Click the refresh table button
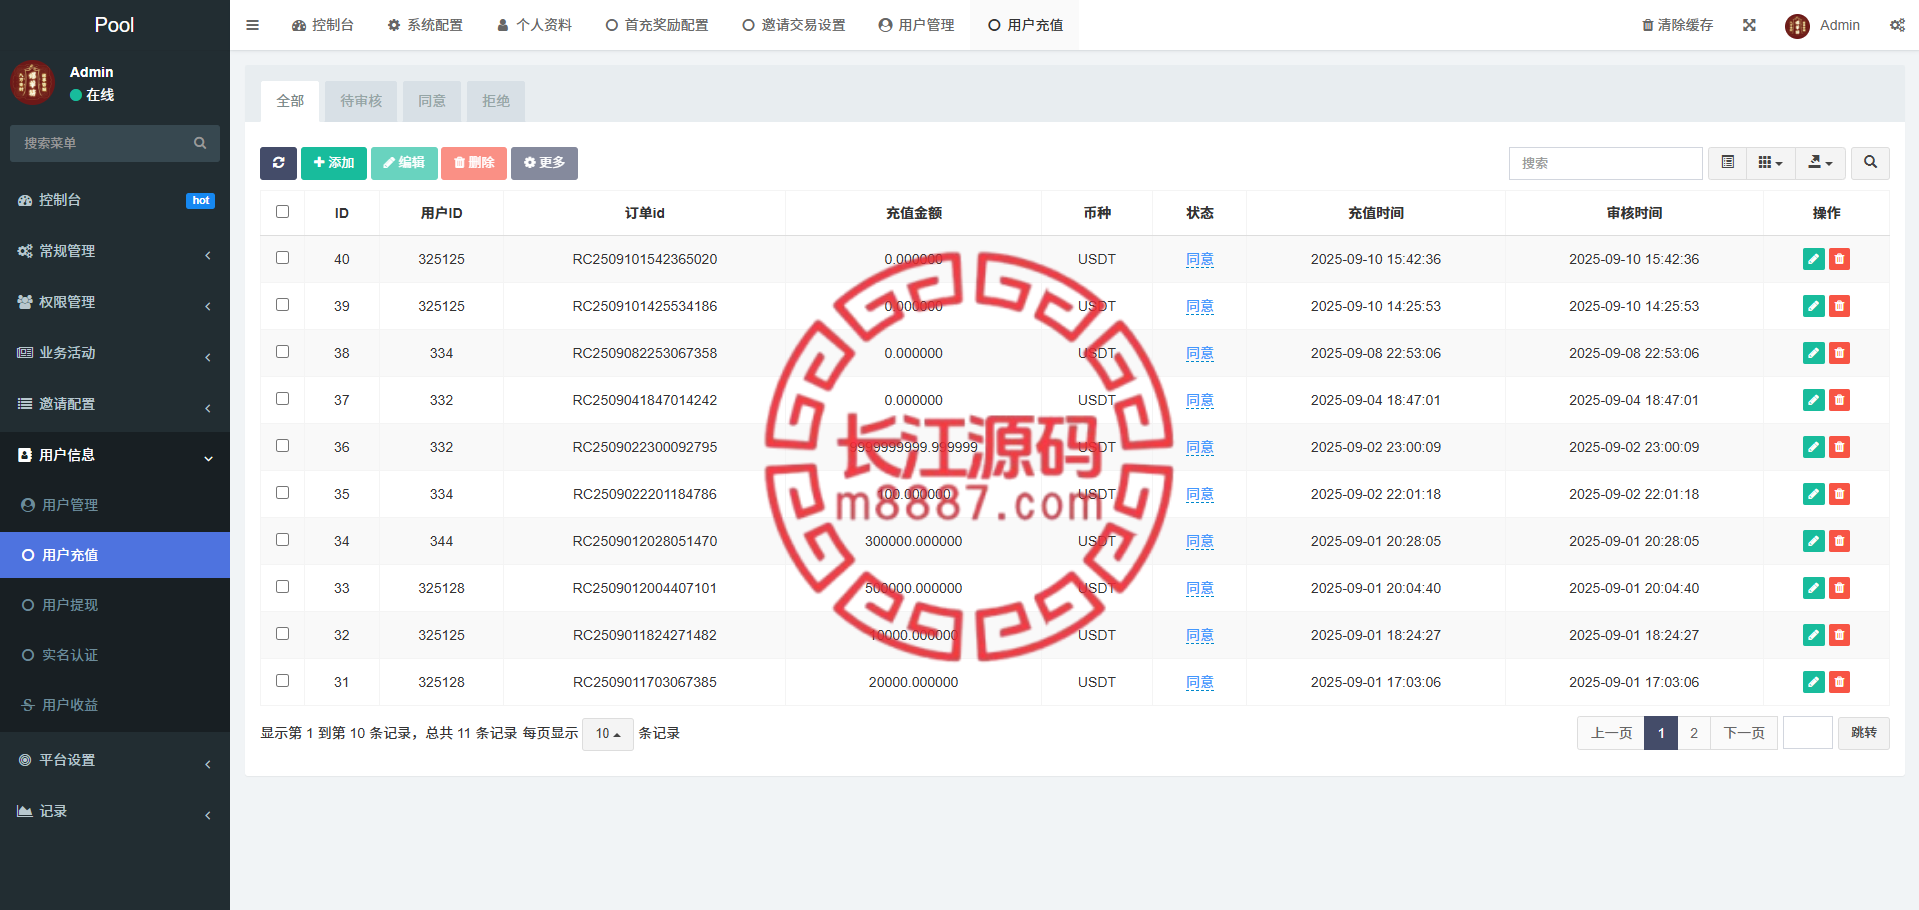The height and width of the screenshot is (910, 1919). pyautogui.click(x=278, y=163)
